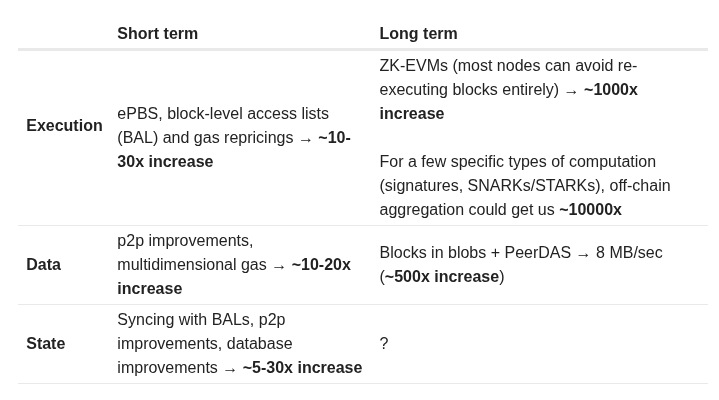Click the "Short term" column header

click(157, 33)
